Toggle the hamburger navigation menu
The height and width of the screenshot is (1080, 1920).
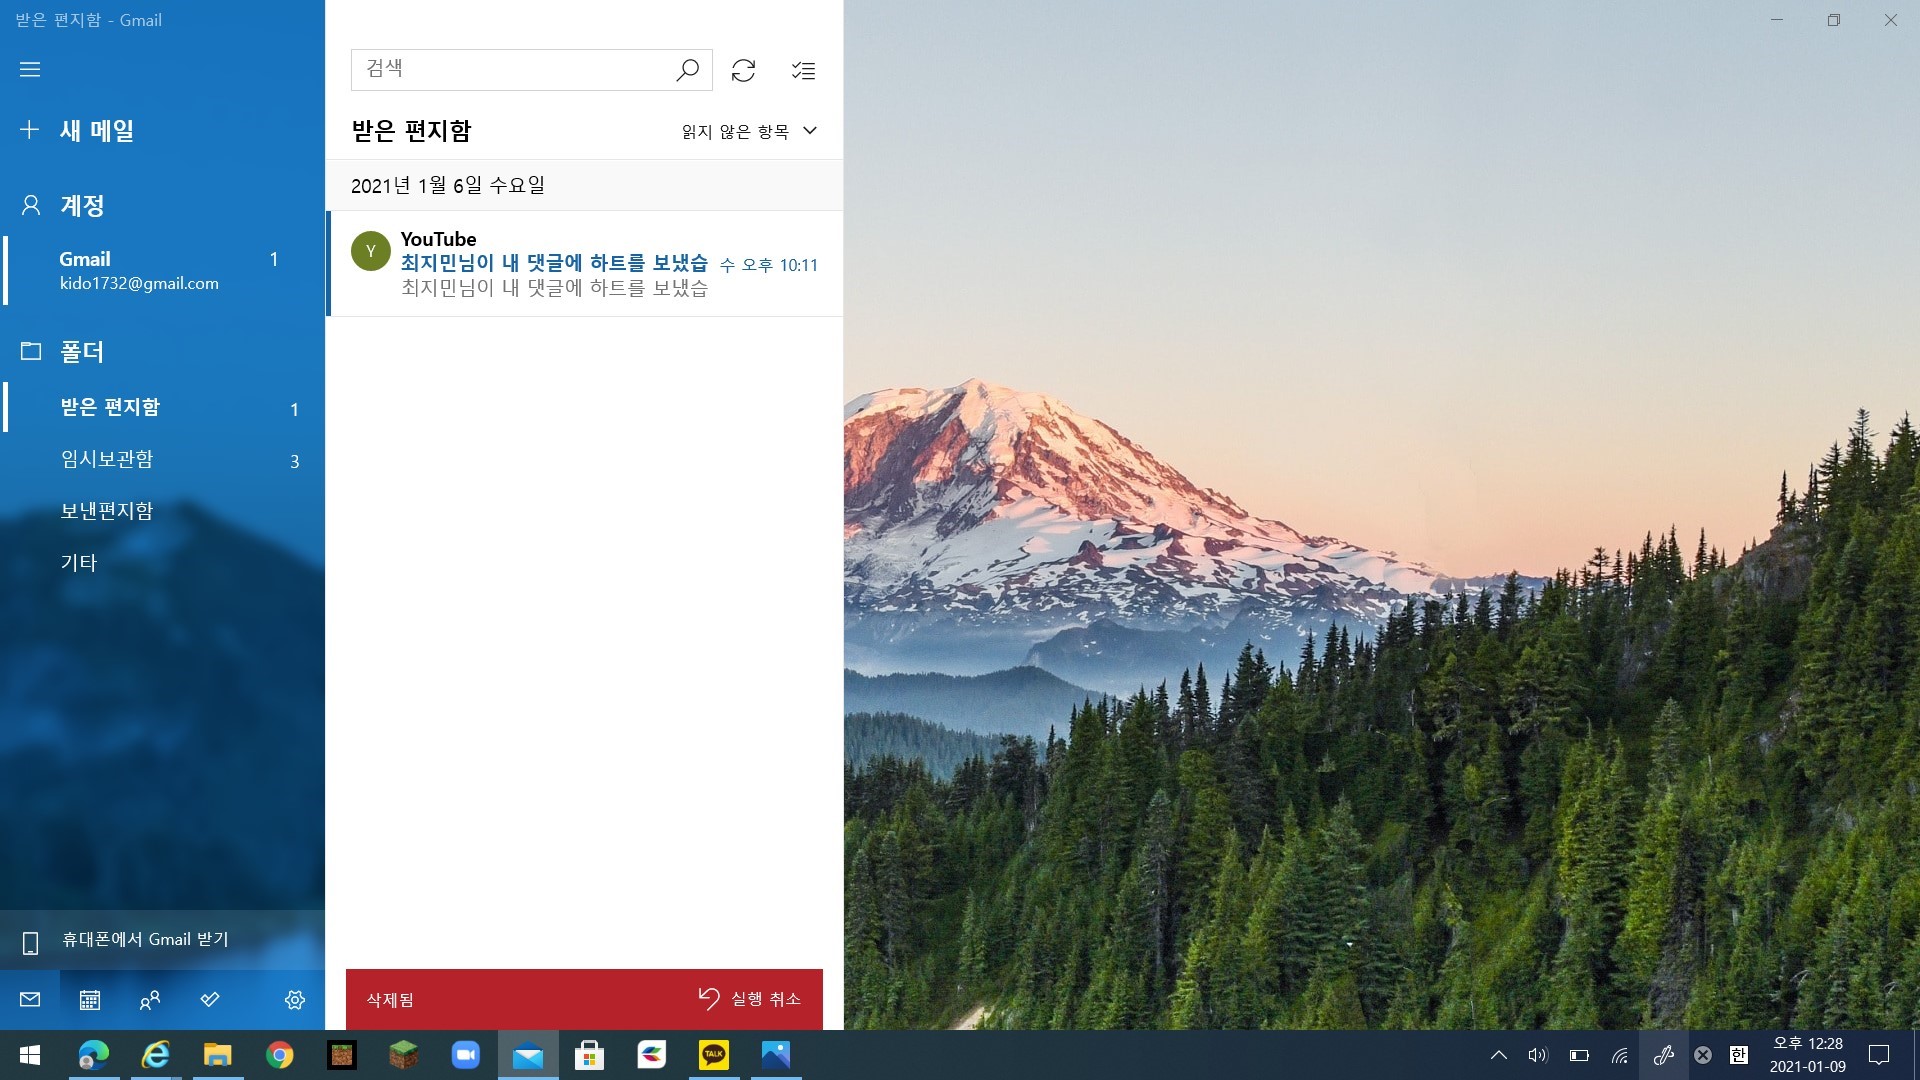30,69
